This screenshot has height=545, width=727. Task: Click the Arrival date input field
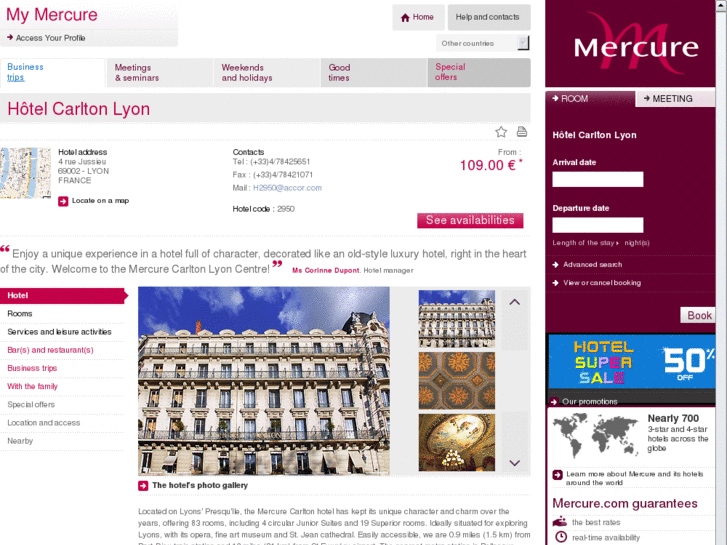click(598, 180)
